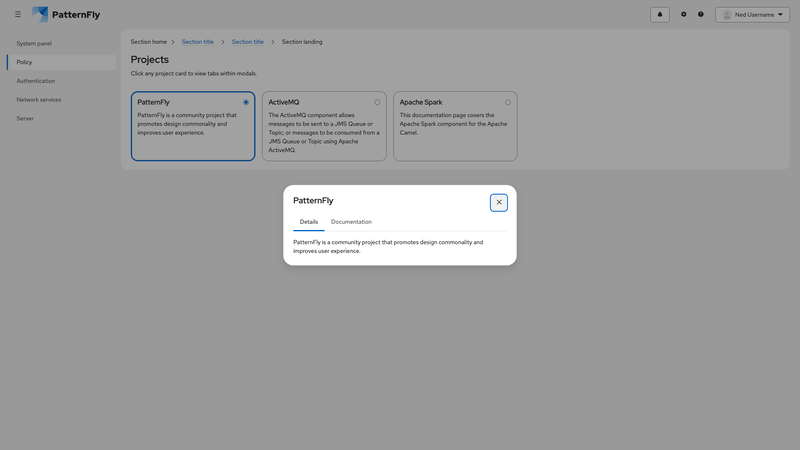The image size is (800, 450).
Task: Click the PatternFly logo
Action: pyautogui.click(x=66, y=14)
